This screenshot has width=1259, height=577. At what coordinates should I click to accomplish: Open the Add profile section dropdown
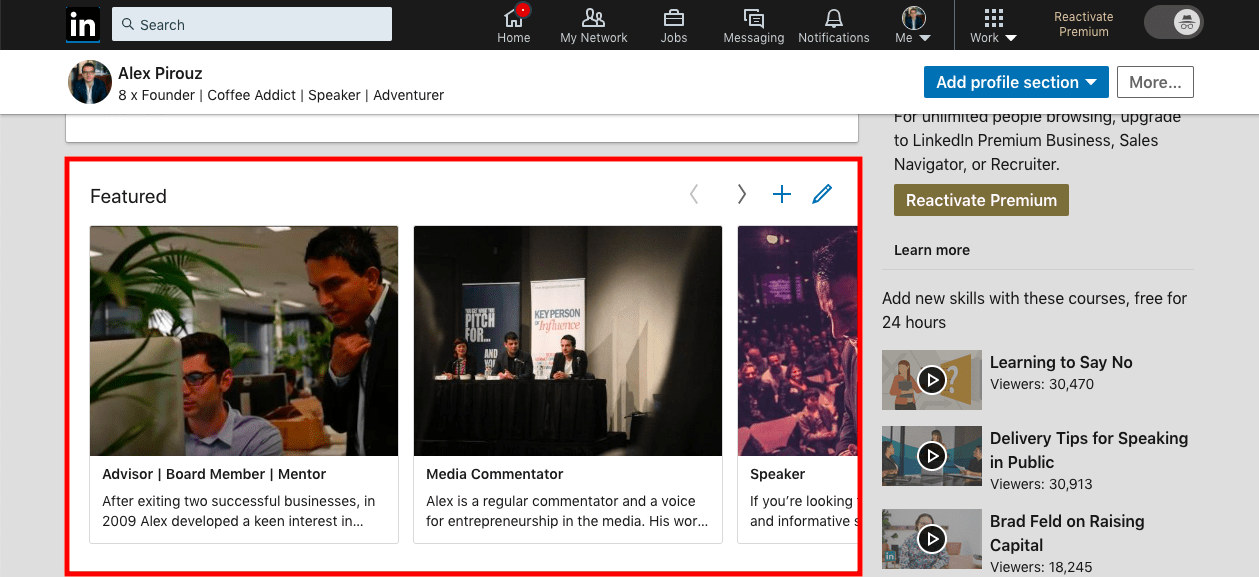click(x=1015, y=82)
